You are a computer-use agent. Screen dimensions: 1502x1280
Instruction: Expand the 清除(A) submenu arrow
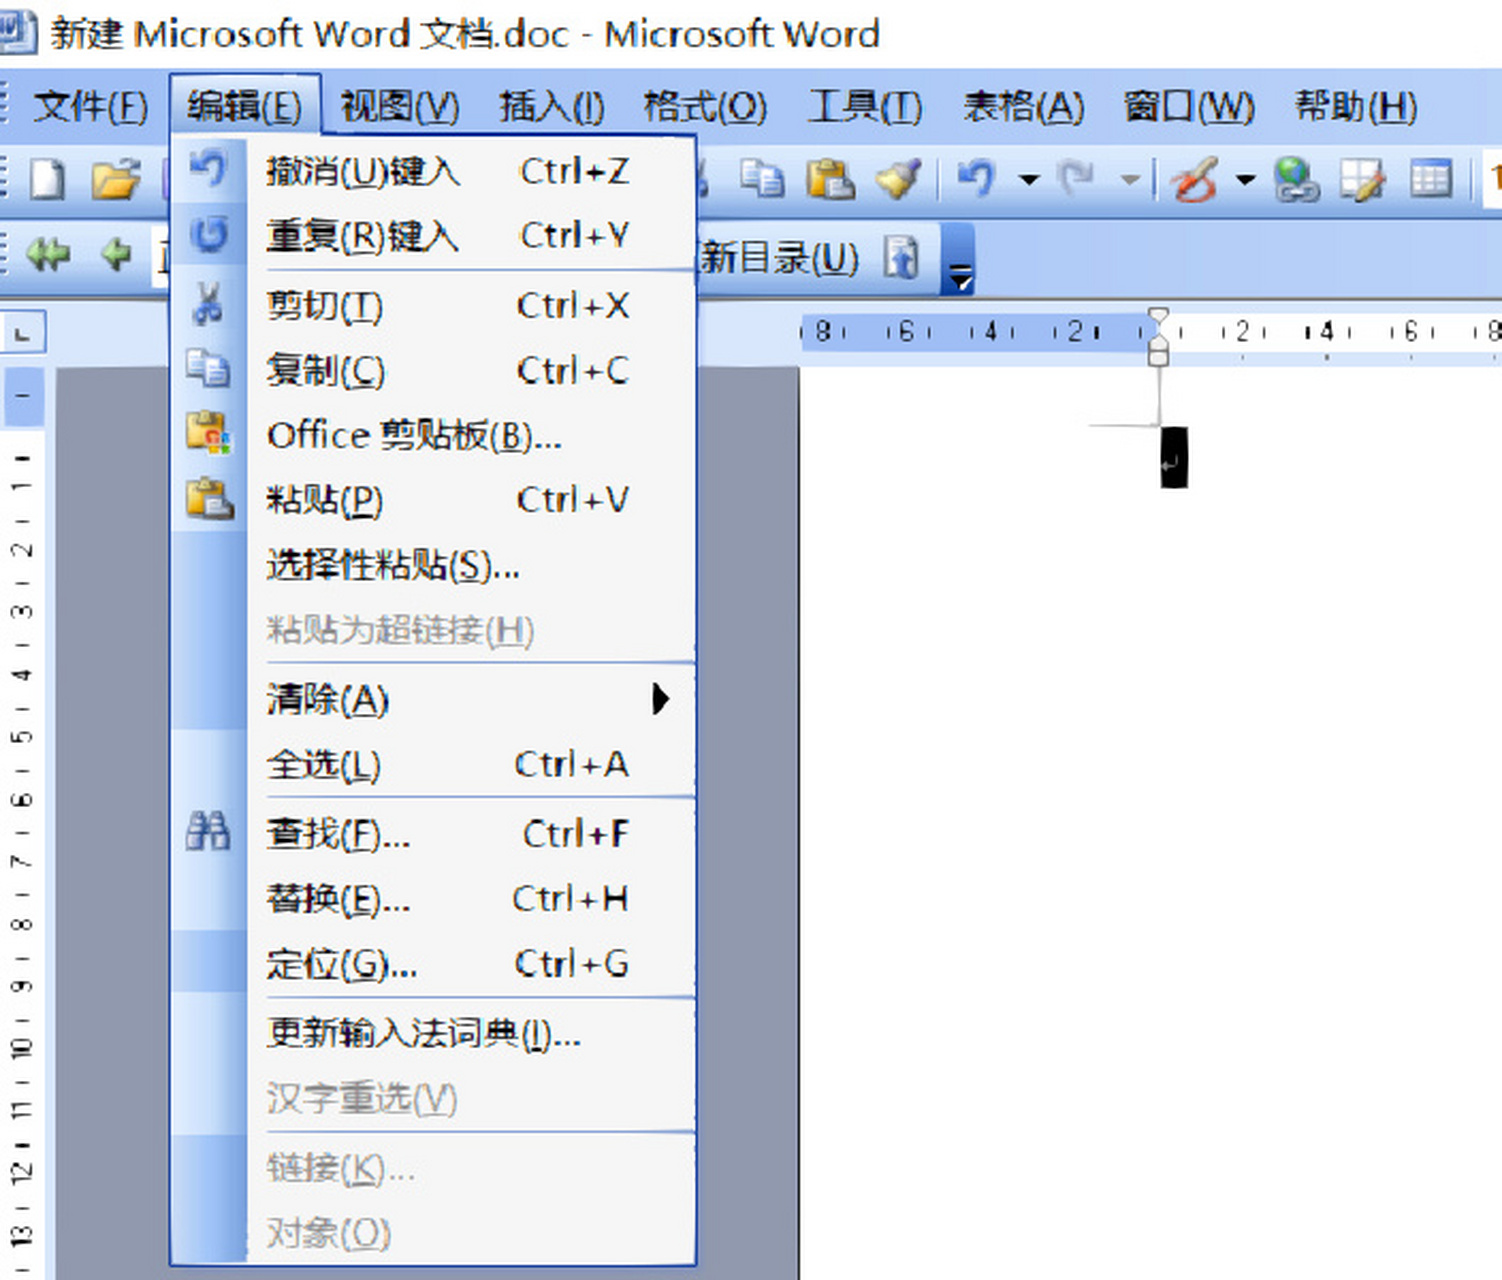point(661,701)
